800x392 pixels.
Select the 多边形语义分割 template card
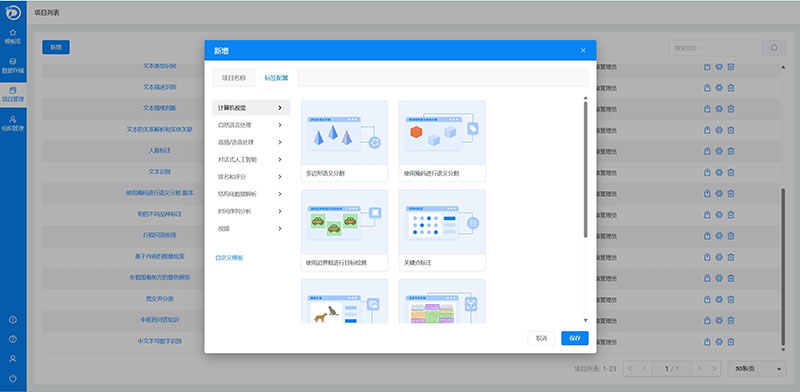point(344,141)
